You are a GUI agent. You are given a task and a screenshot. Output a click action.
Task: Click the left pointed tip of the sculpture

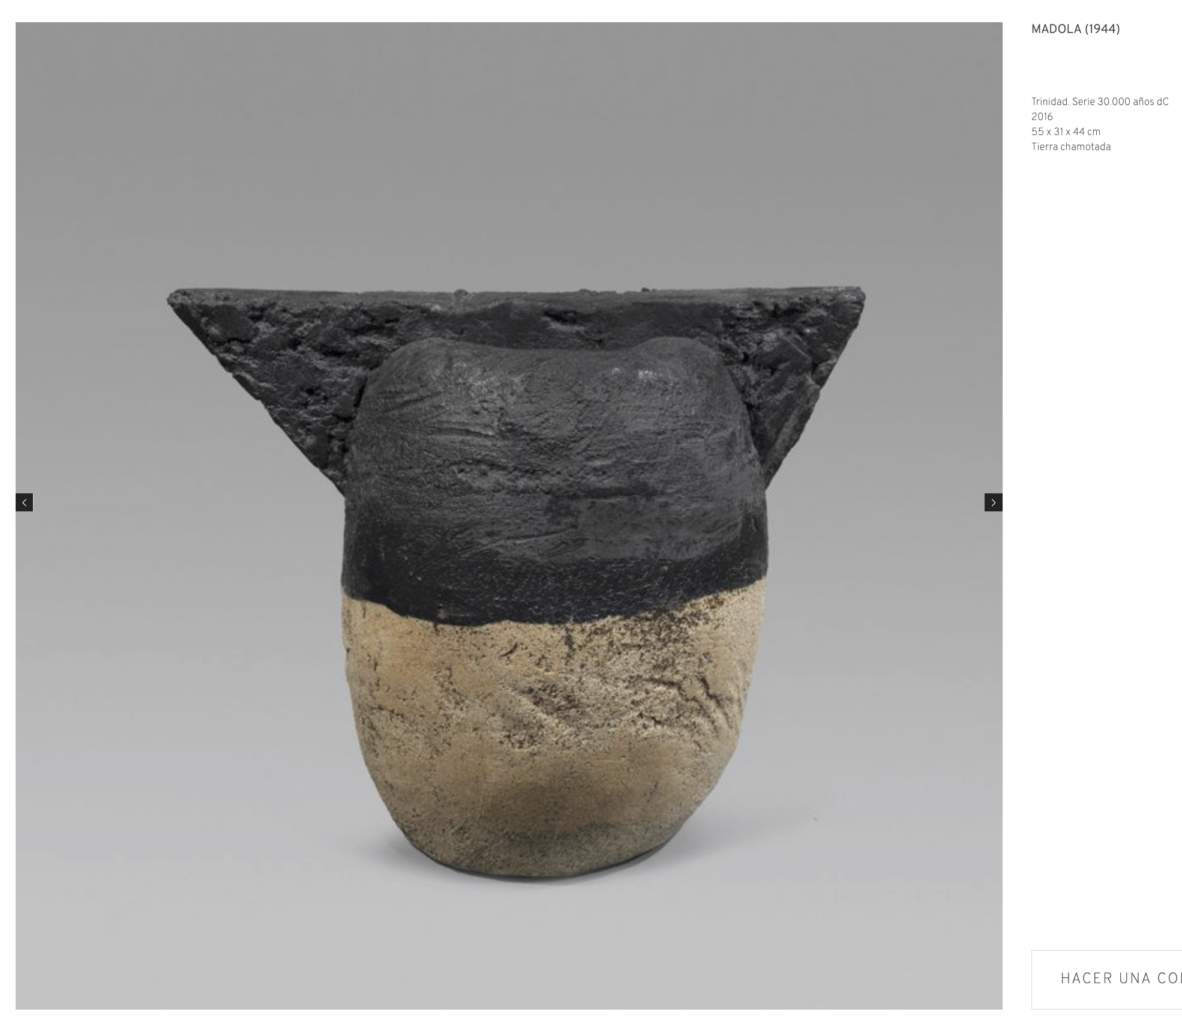coord(175,299)
